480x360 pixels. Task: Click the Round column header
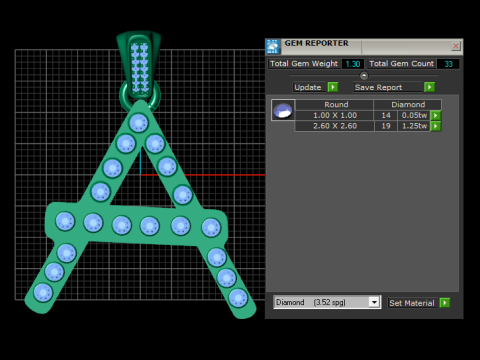335,105
